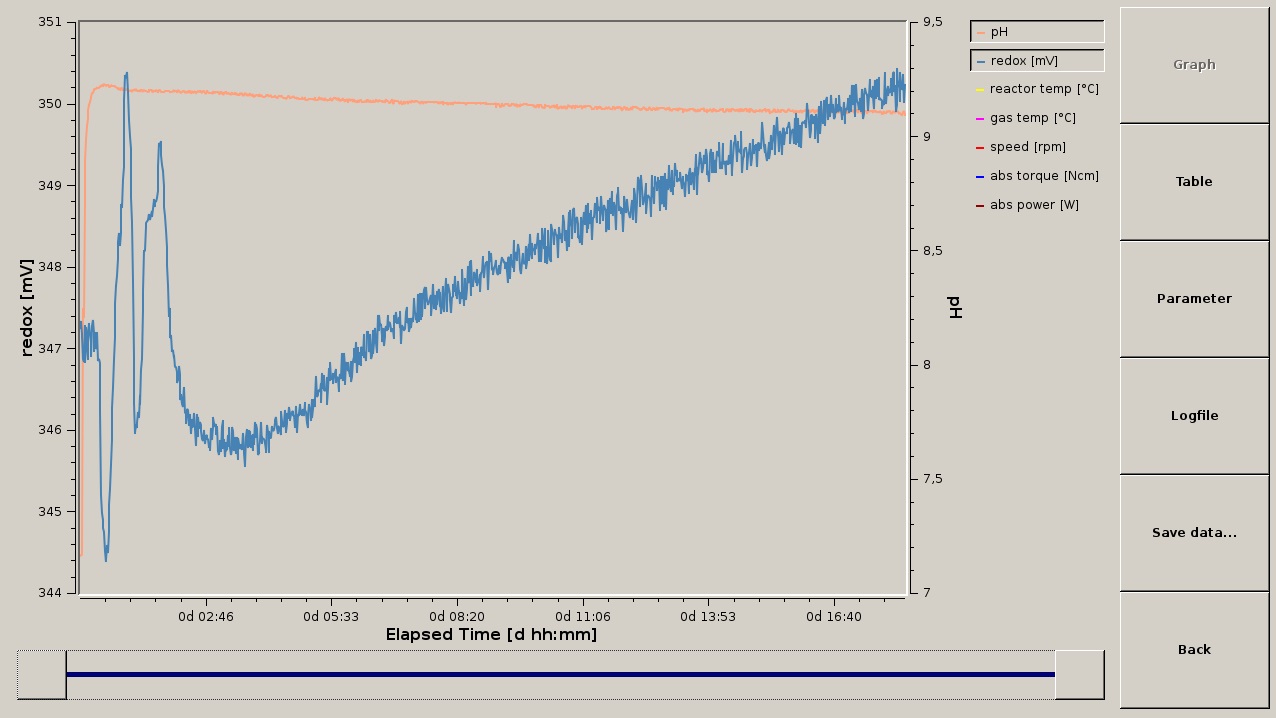Open the Parameter screen
The height and width of the screenshot is (718, 1276).
pos(1193,298)
